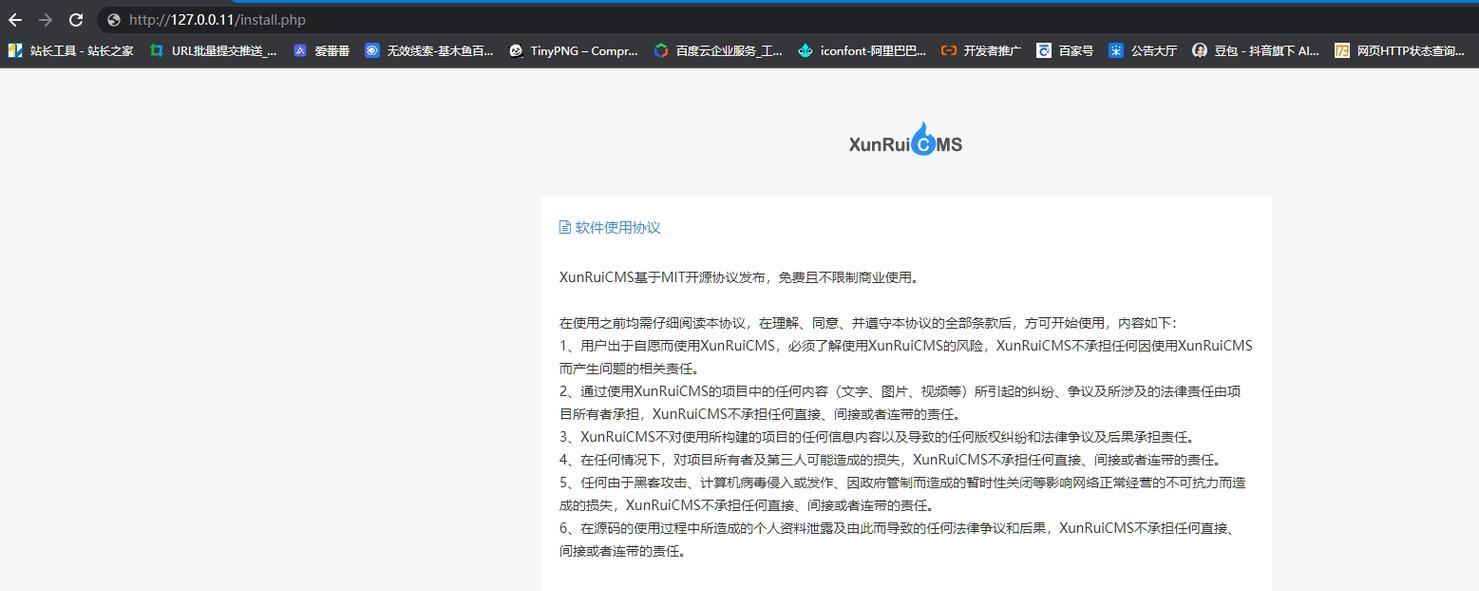1479x591 pixels.
Task: Open 网页HTTP状态查询 bookmark
Action: pos(1400,50)
